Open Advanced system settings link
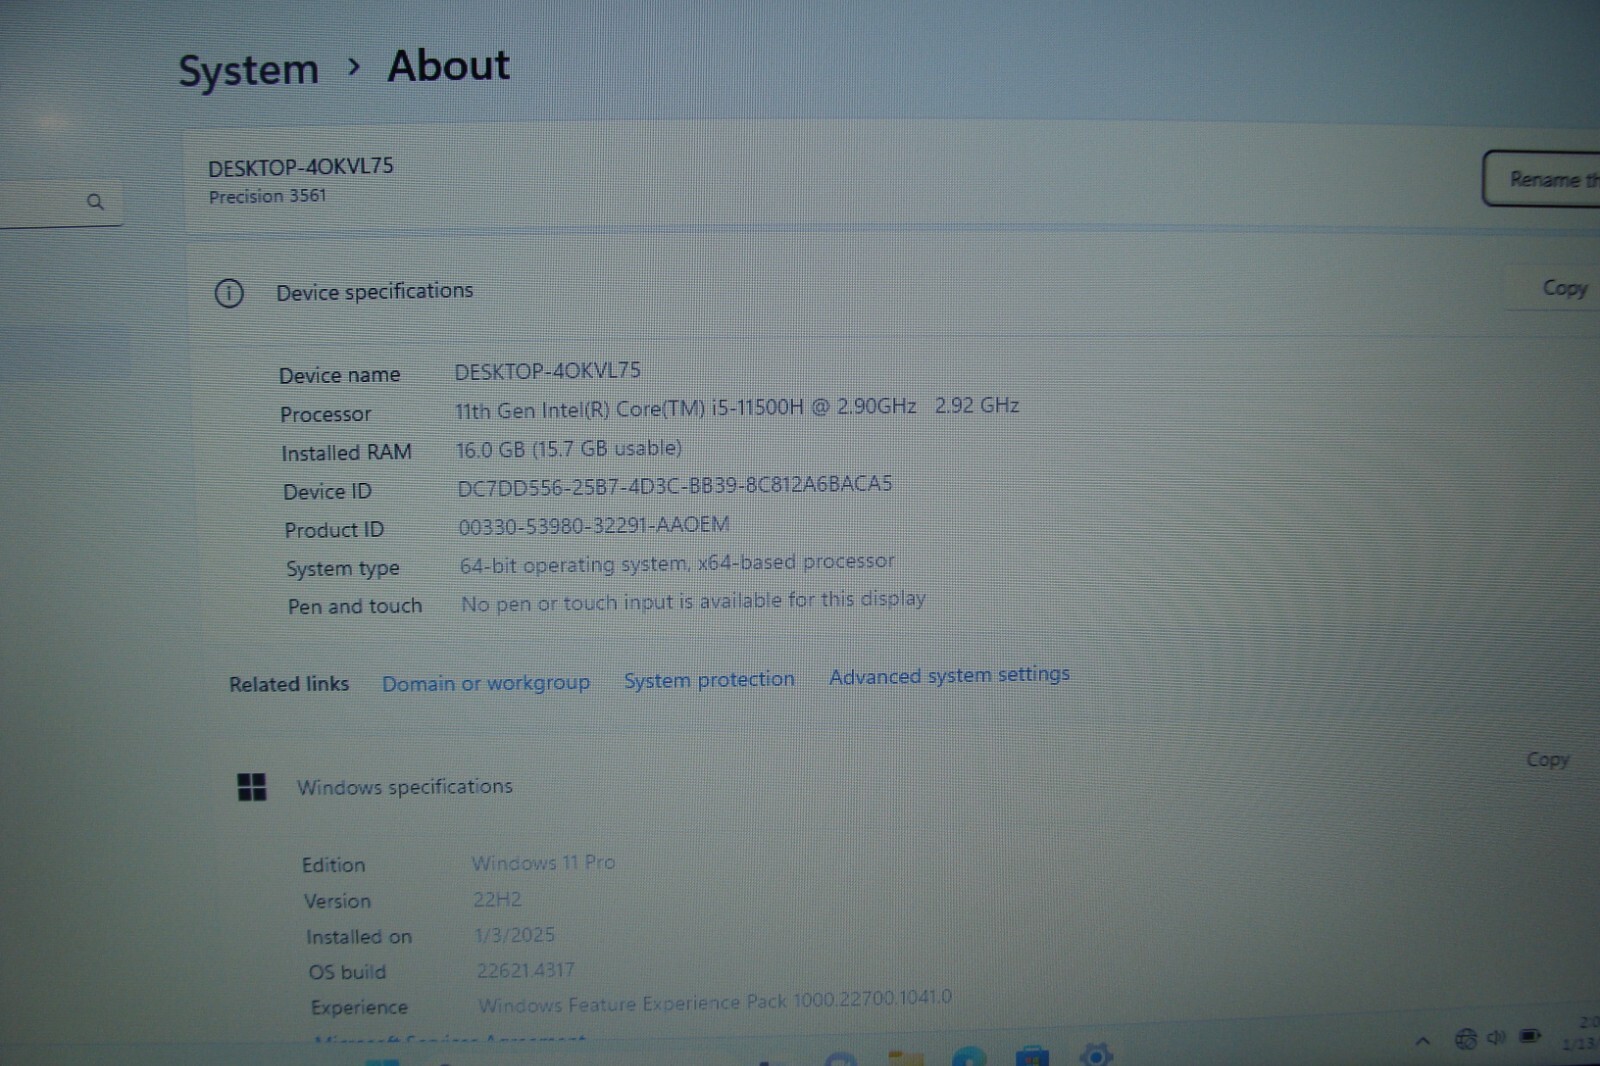The image size is (1600, 1066). coord(949,675)
